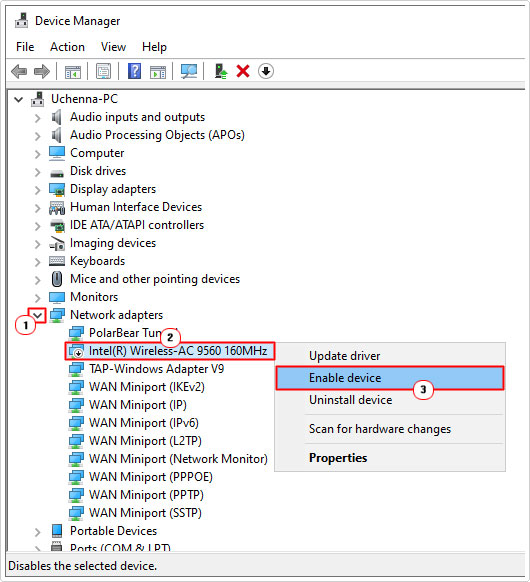Expand the Imaging devices category
This screenshot has width=530, height=582.
click(x=37, y=244)
